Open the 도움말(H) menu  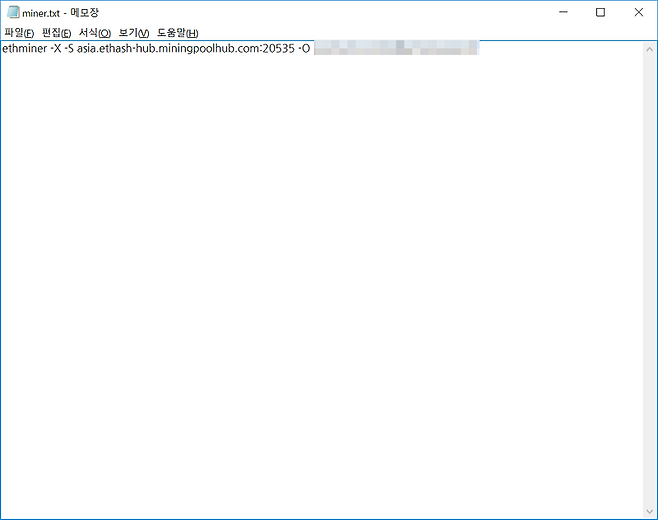click(177, 33)
